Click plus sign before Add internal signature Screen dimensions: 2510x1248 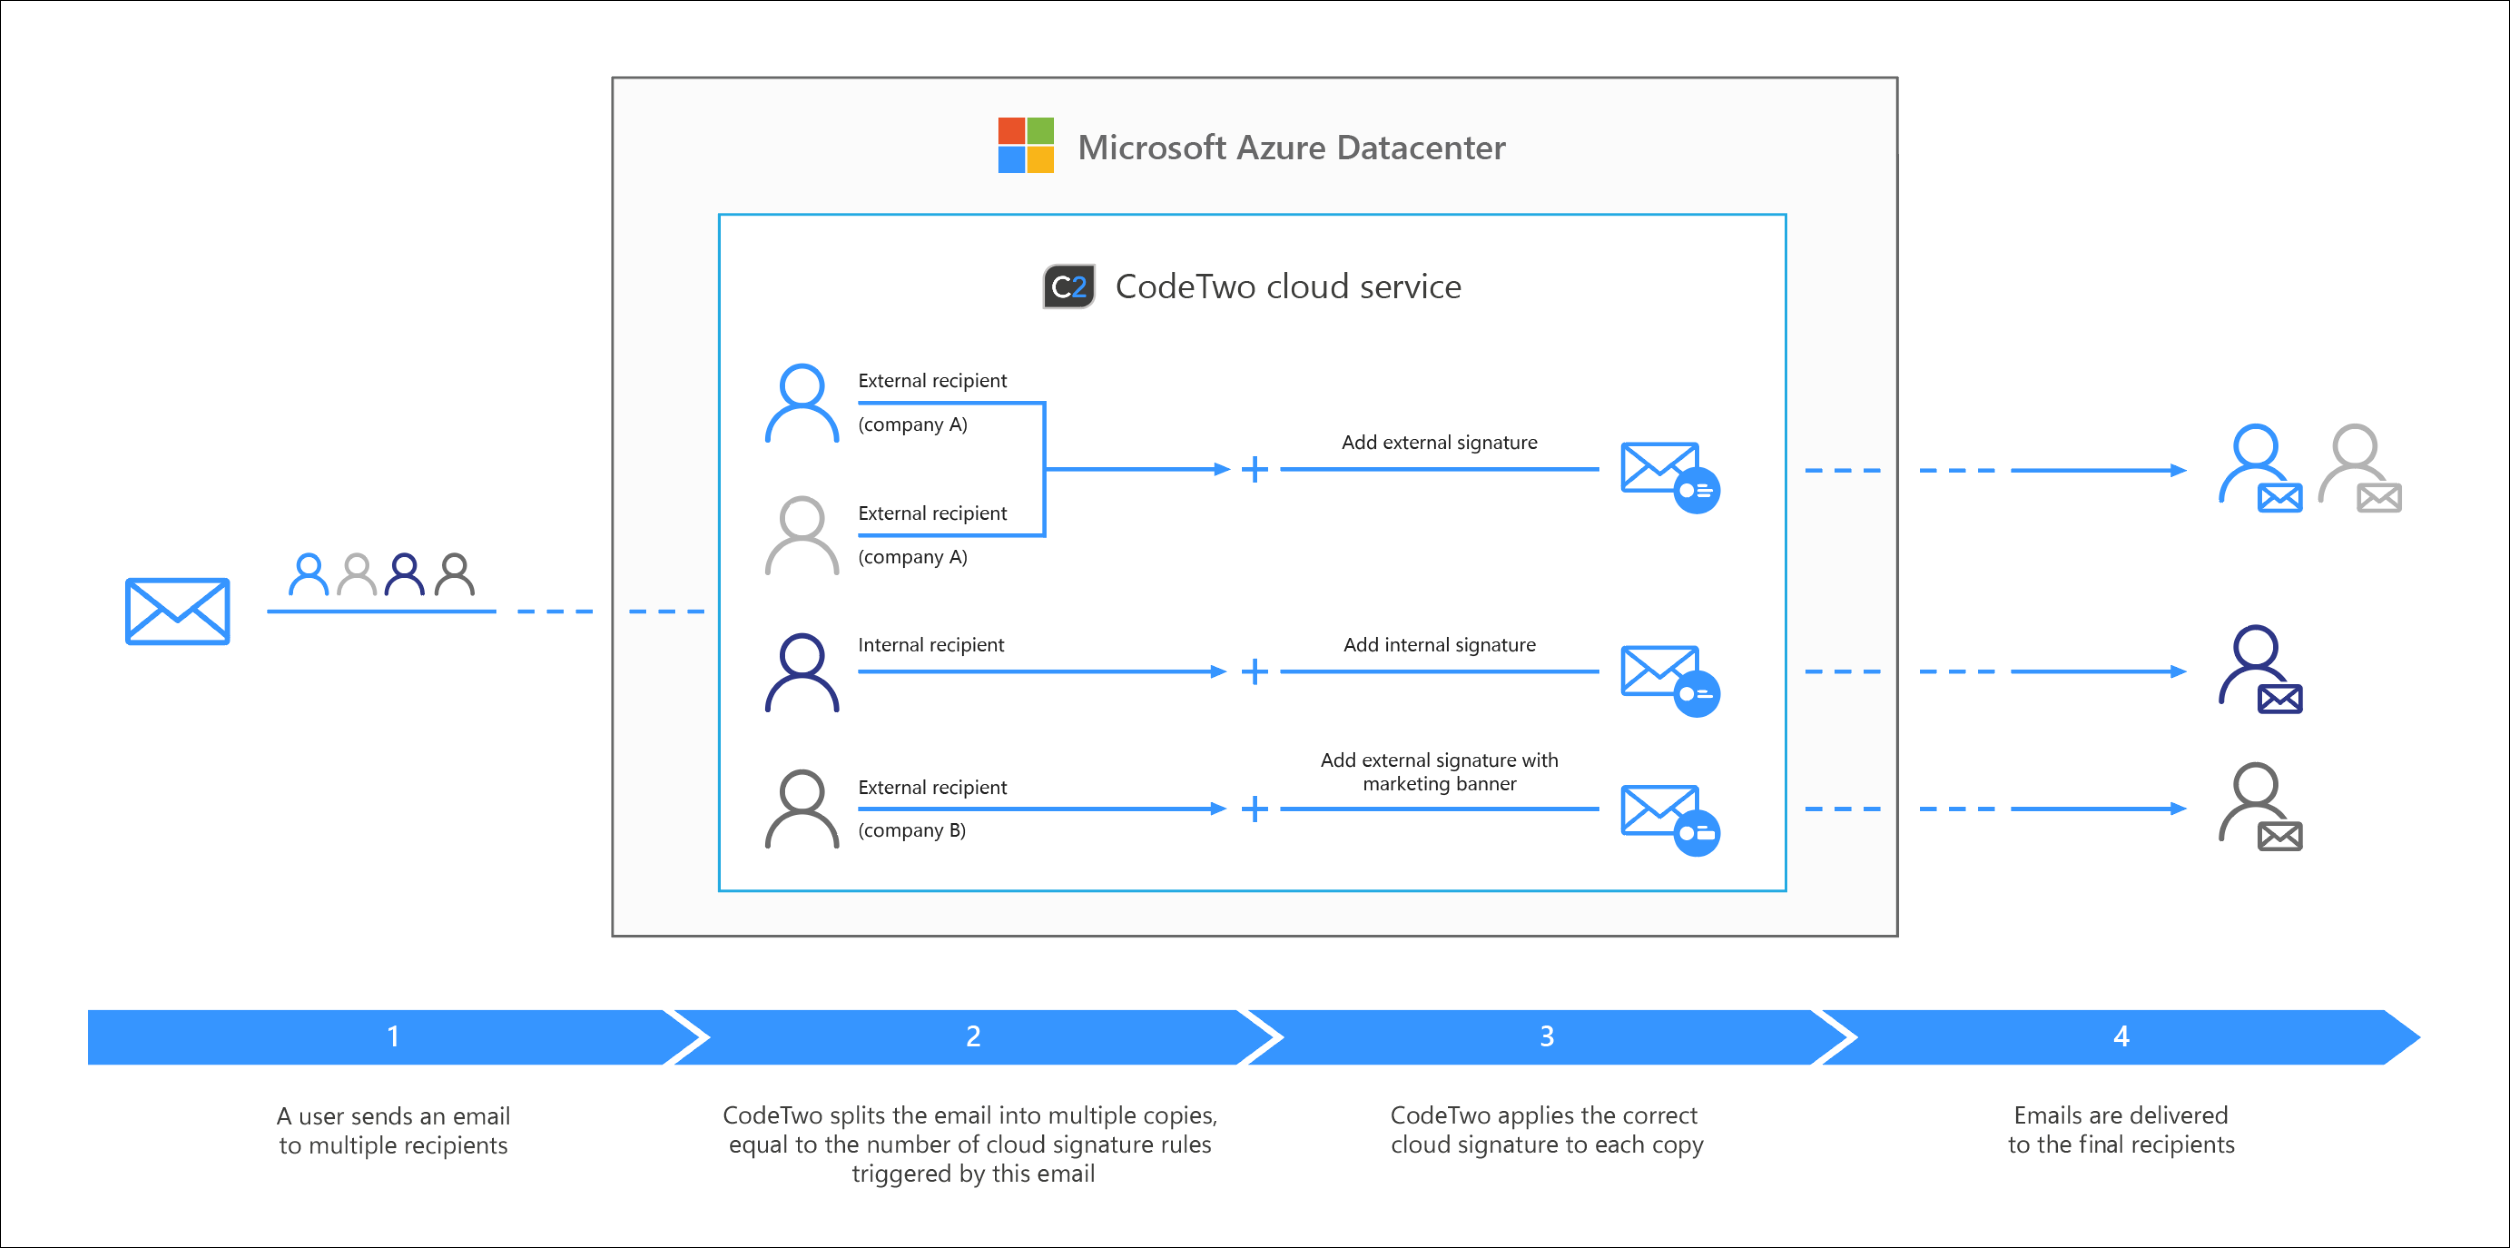(x=1255, y=672)
